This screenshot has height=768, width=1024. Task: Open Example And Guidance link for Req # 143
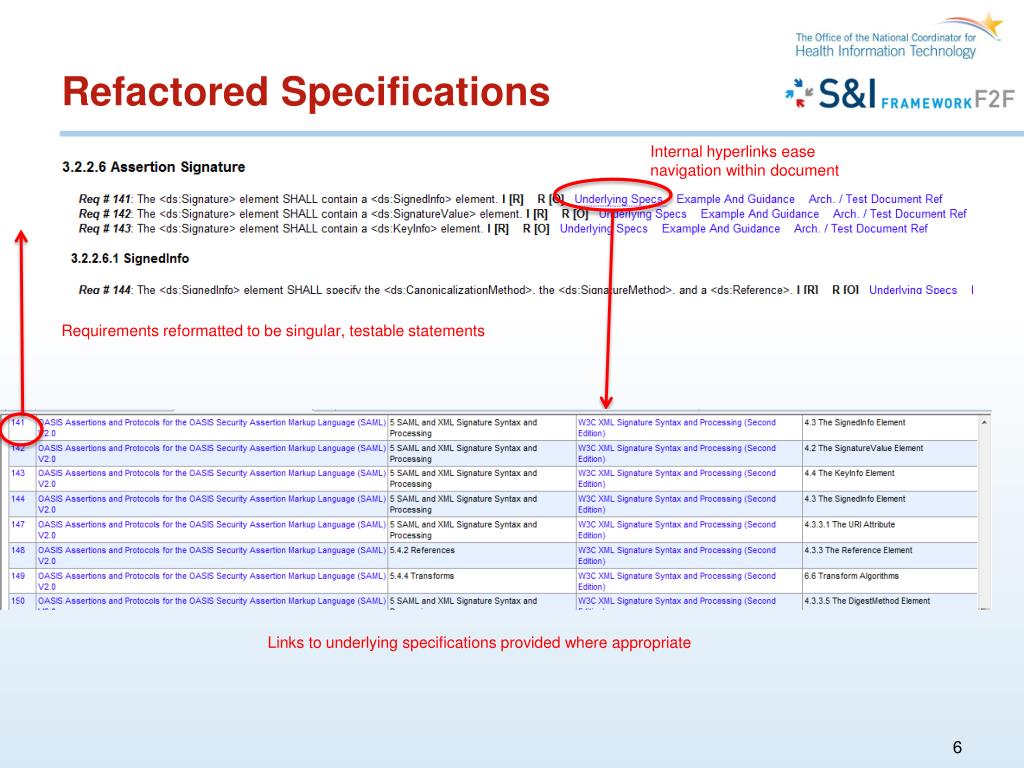720,229
